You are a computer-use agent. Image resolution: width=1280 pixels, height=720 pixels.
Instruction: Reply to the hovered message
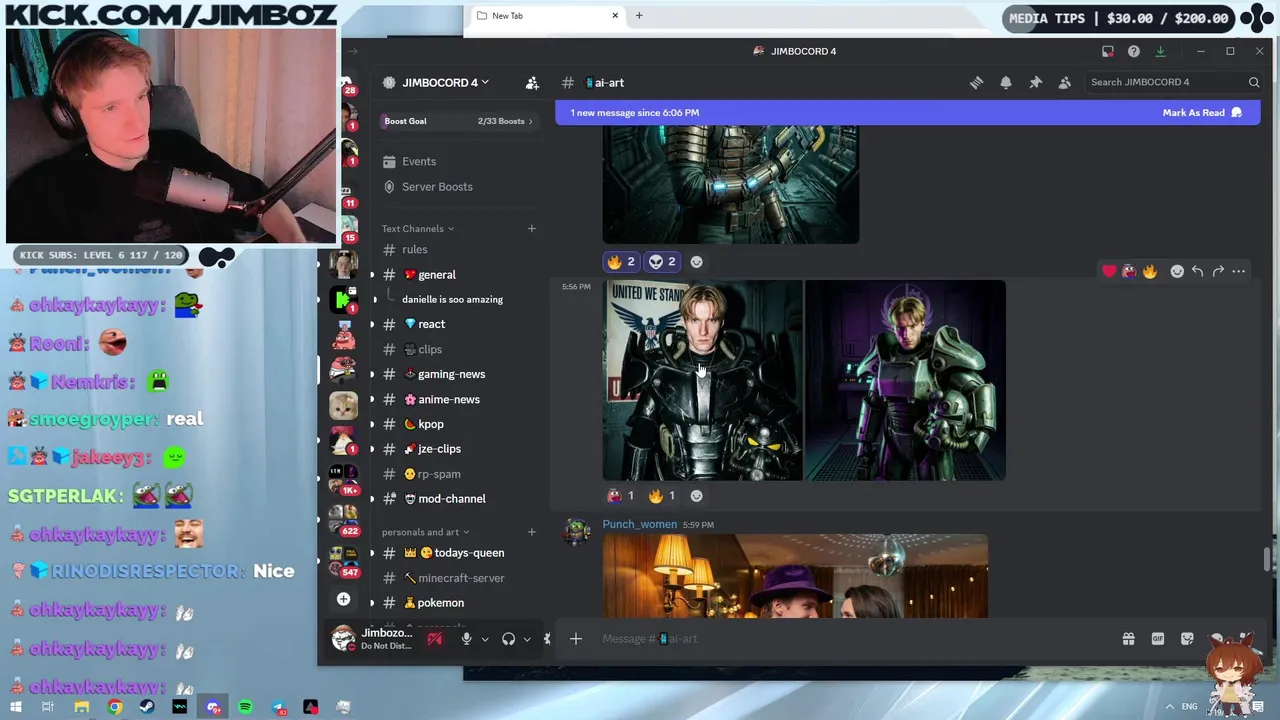pyautogui.click(x=1197, y=271)
